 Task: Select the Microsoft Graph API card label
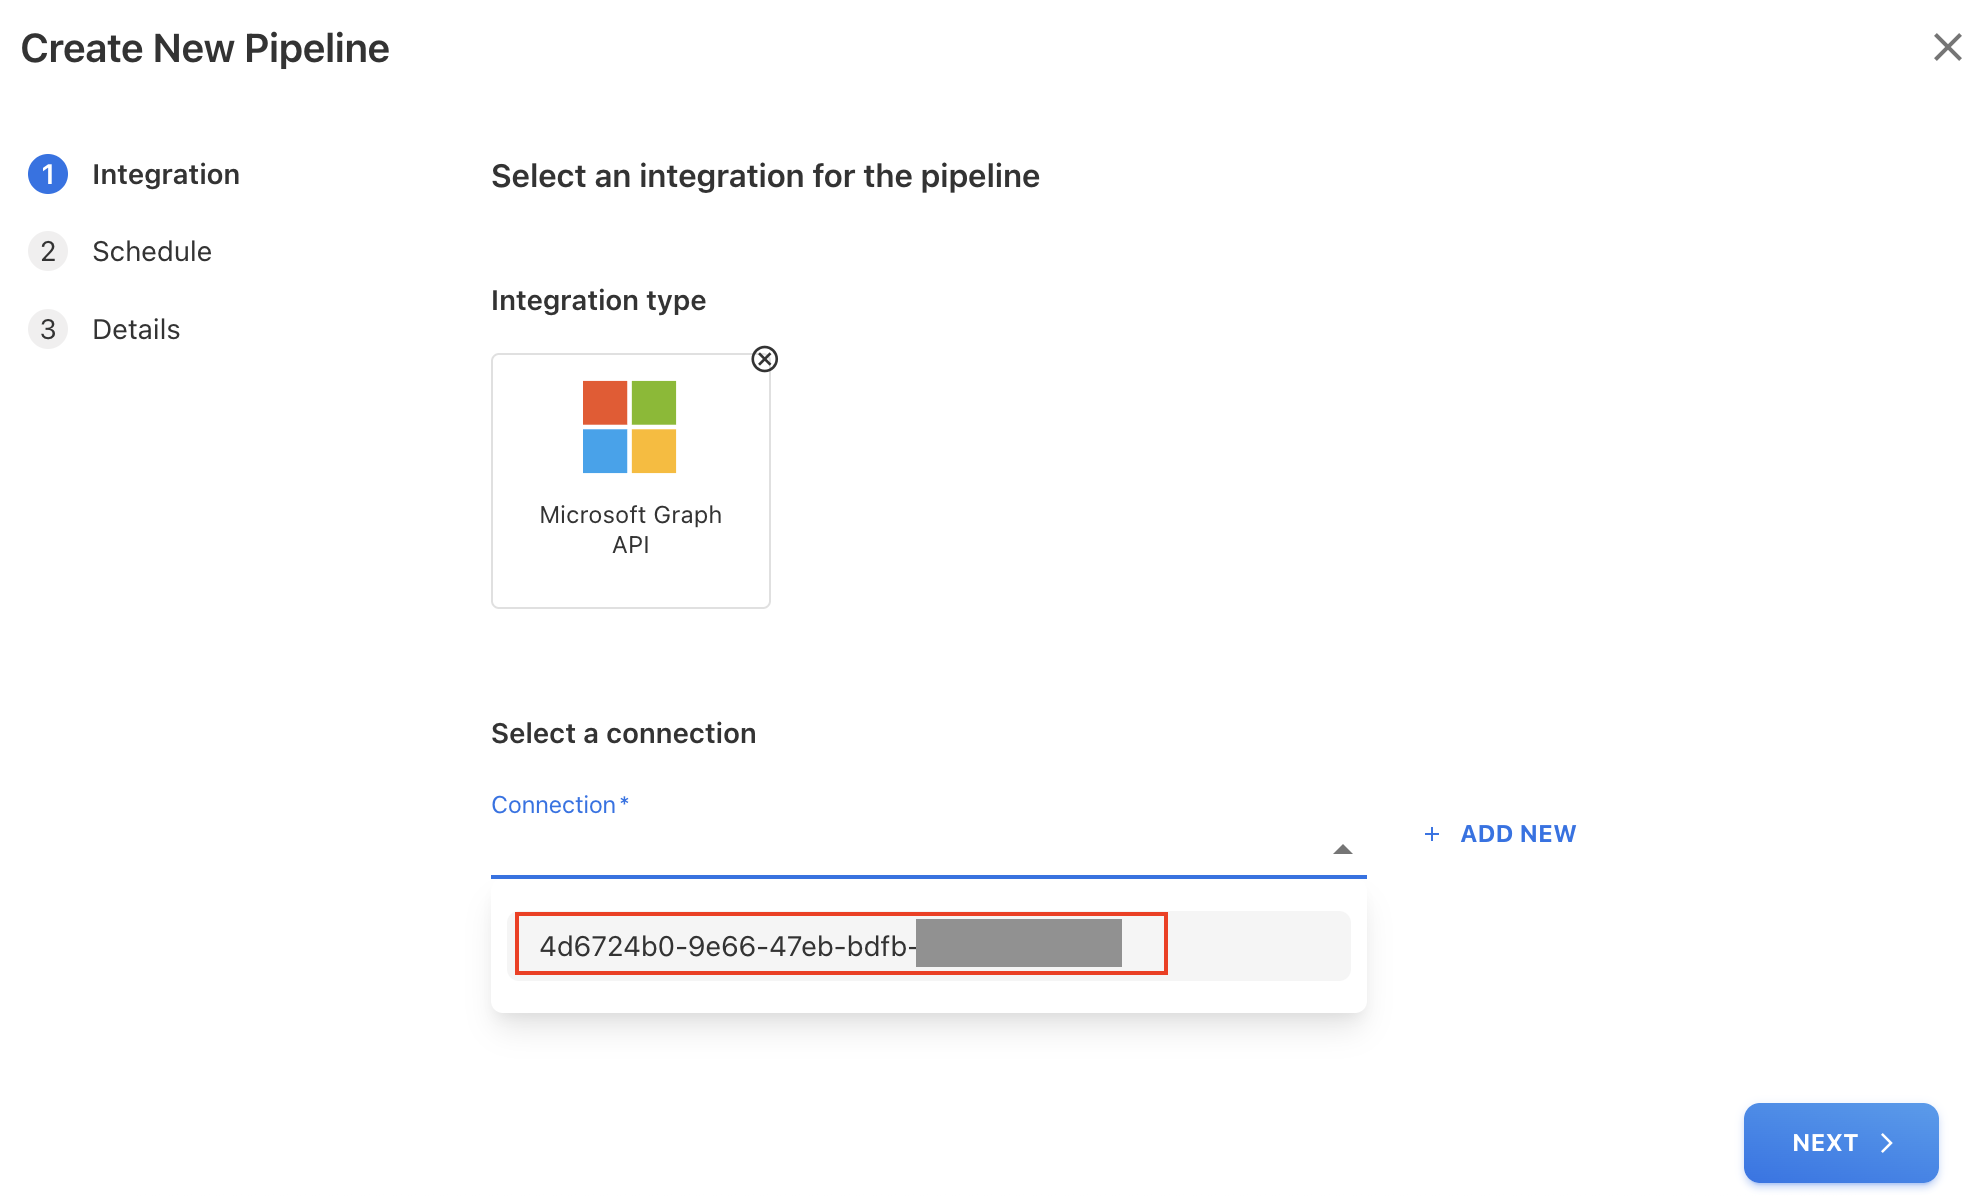click(630, 529)
